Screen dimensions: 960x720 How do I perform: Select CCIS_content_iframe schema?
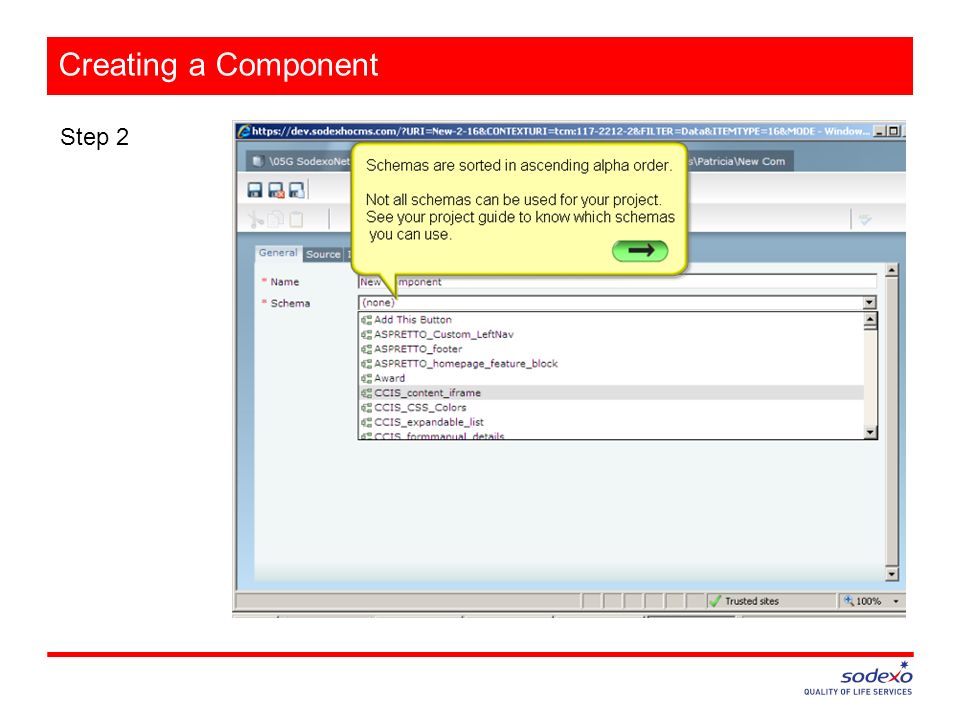611,393
